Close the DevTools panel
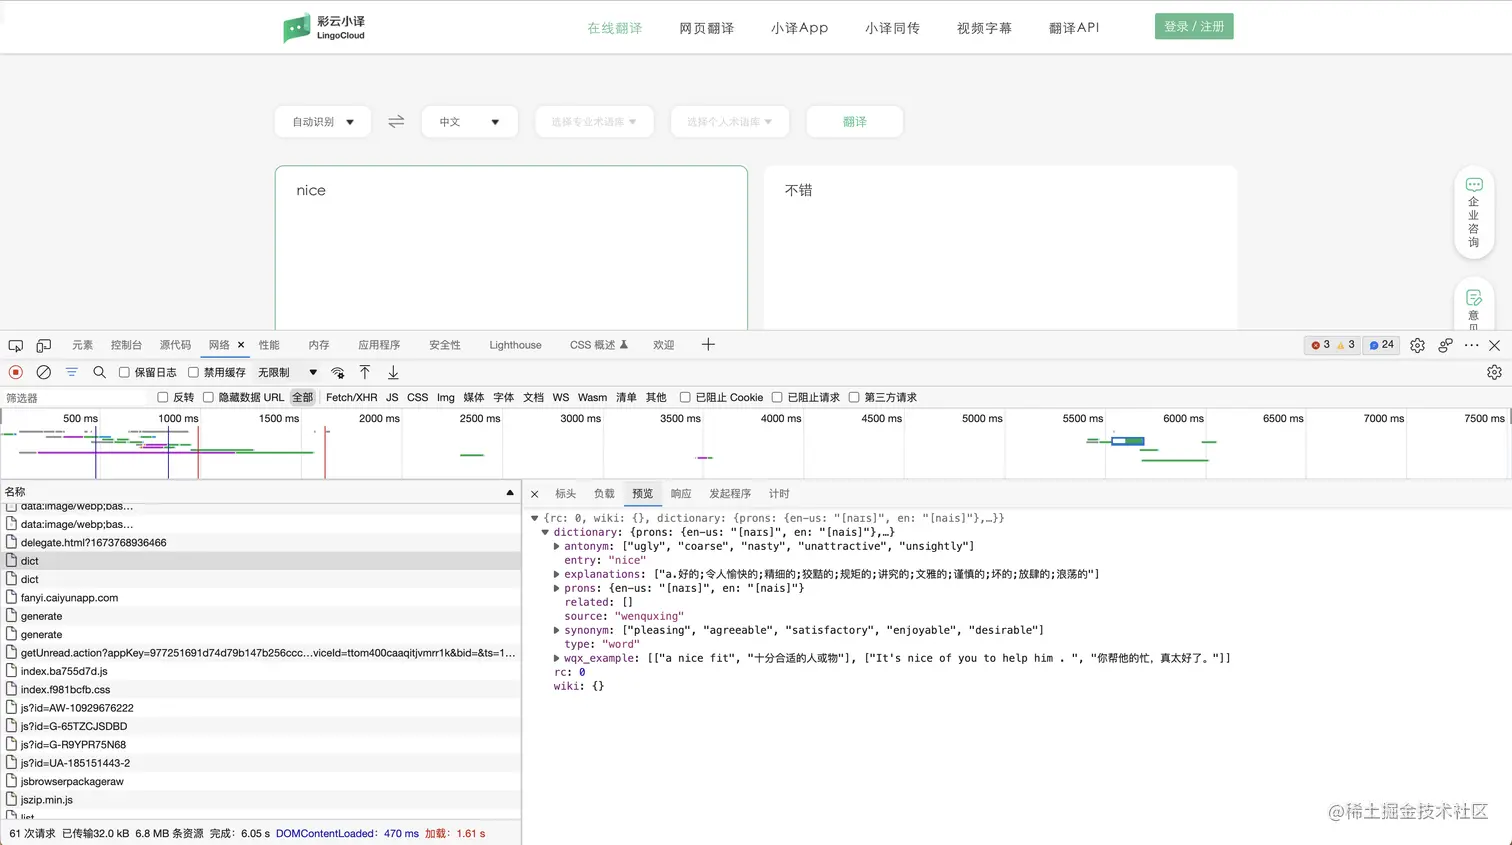 click(1494, 345)
